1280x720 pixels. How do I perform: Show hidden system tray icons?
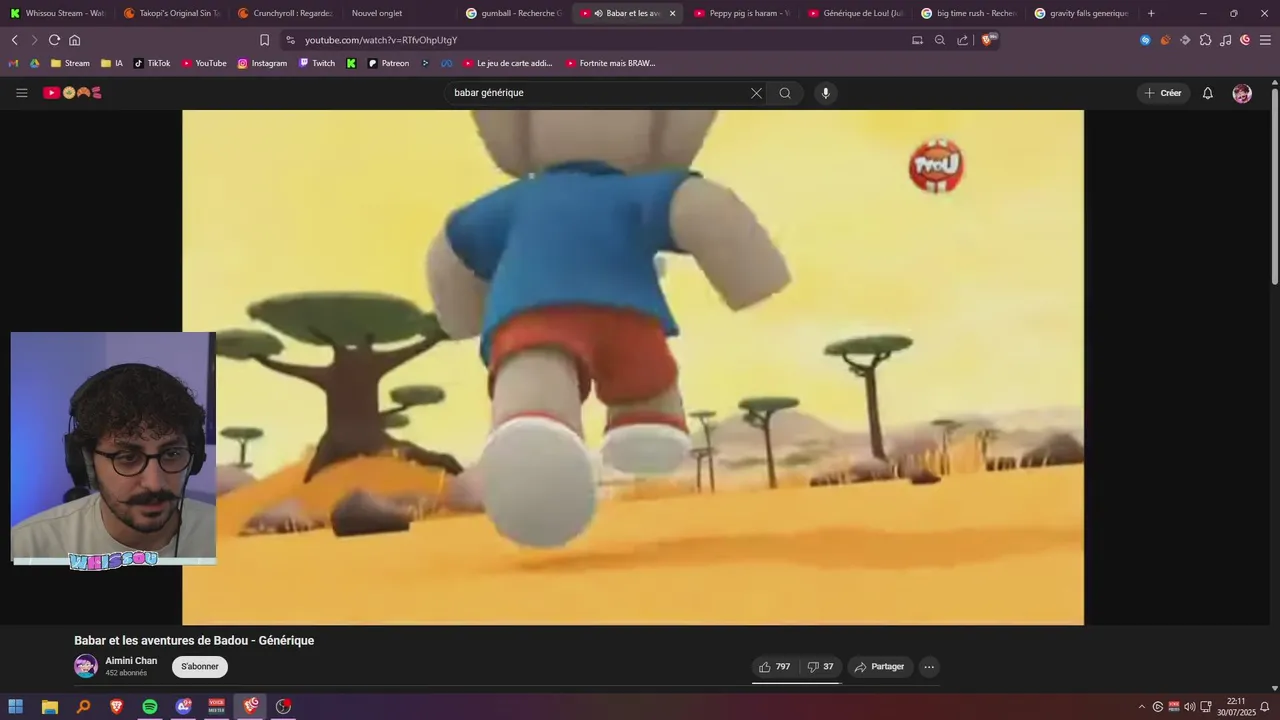click(1142, 707)
